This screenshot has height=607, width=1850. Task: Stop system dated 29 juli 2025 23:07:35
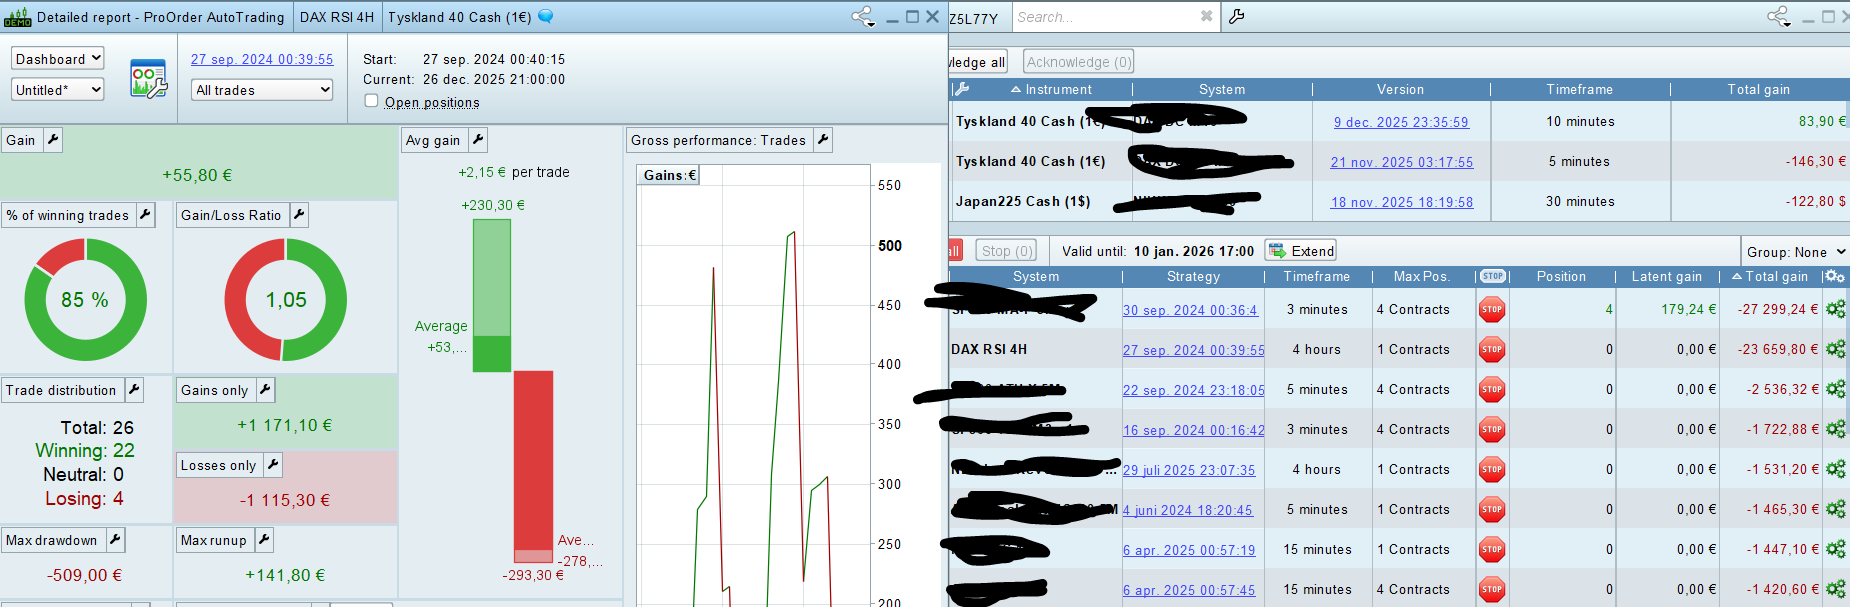click(1492, 469)
